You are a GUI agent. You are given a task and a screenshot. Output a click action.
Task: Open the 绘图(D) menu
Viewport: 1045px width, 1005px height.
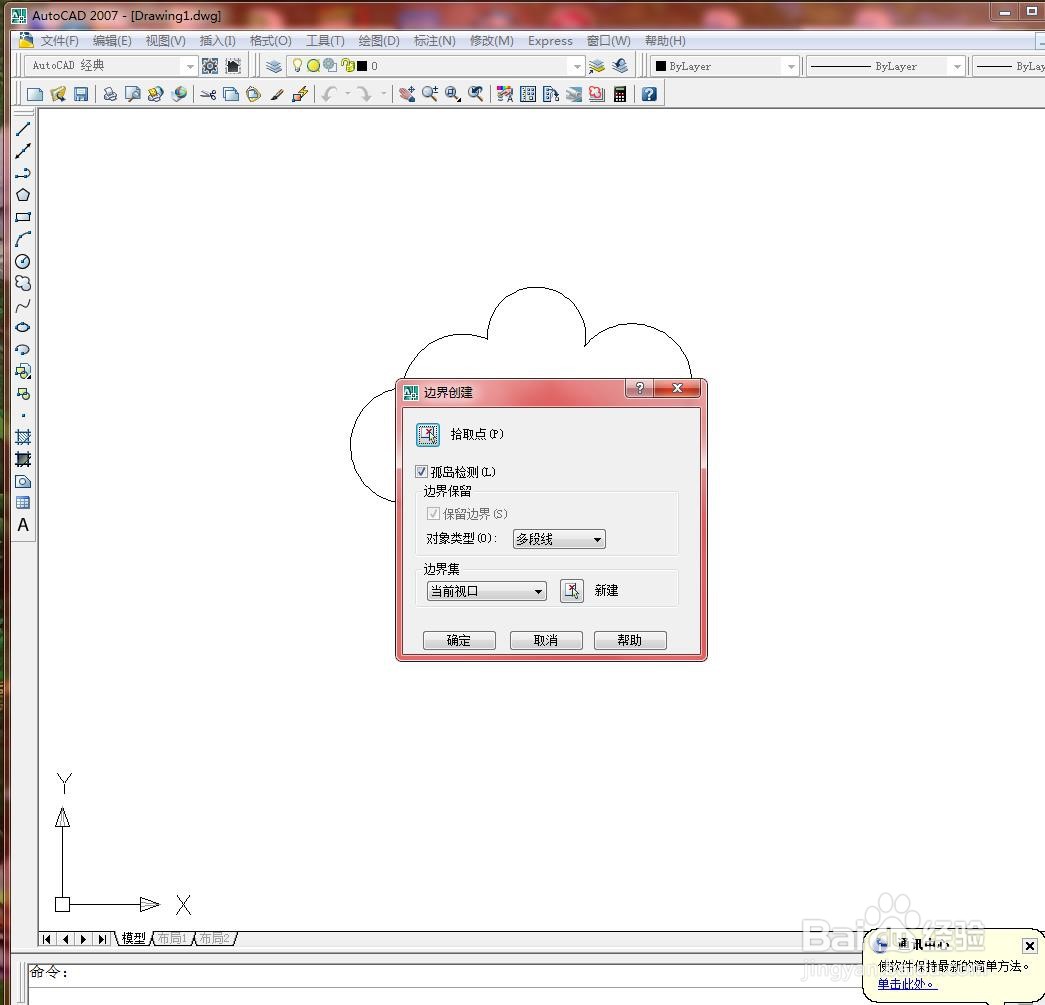379,41
